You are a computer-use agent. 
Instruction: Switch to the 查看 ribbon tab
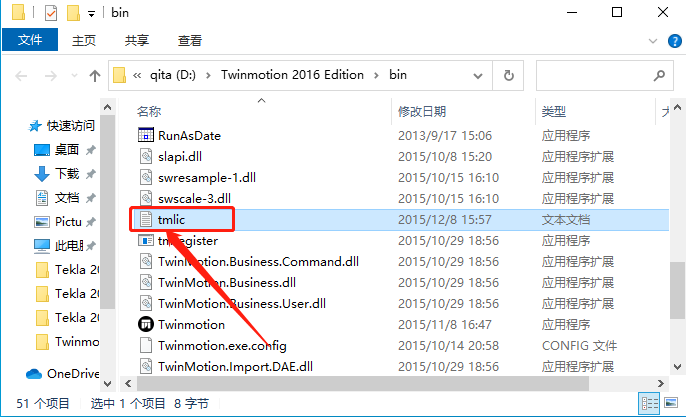189,41
